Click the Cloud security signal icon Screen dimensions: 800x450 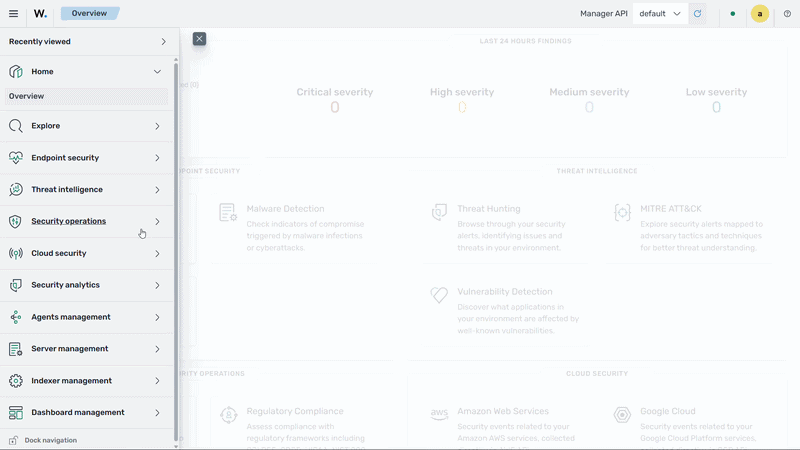point(16,253)
